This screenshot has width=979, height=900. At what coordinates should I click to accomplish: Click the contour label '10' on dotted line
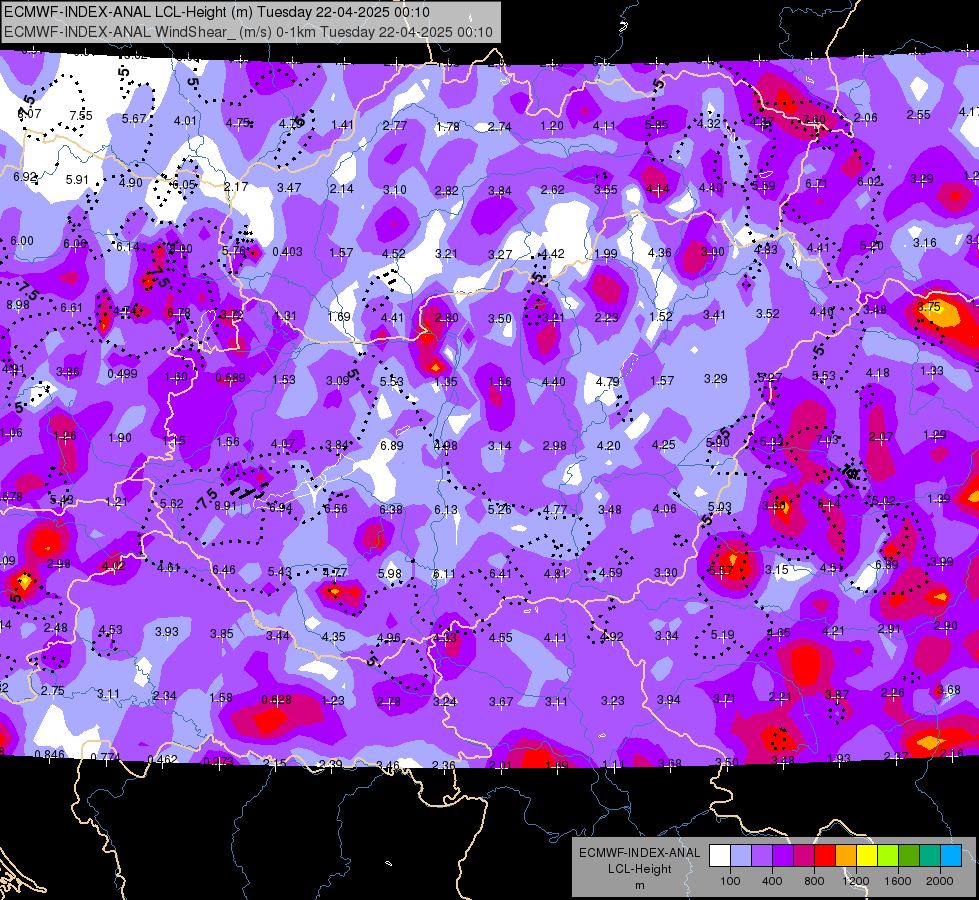(x=849, y=471)
